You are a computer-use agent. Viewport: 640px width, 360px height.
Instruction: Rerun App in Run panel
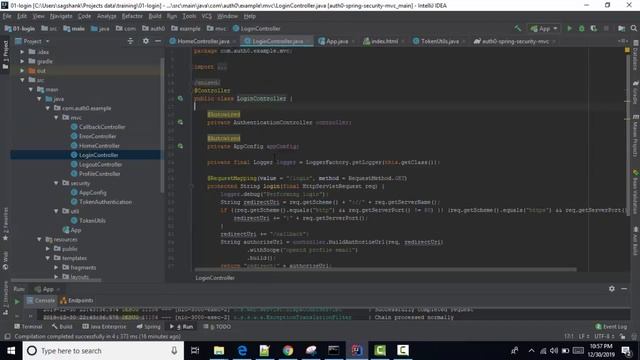click(17, 301)
